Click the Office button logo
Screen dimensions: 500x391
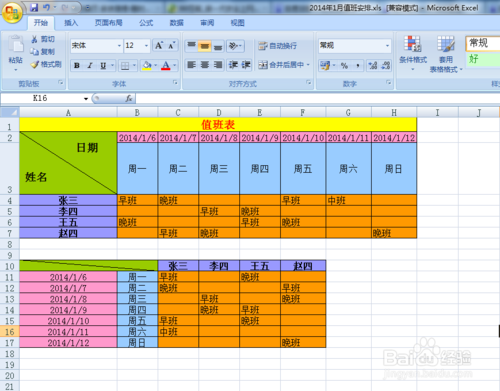point(12,13)
